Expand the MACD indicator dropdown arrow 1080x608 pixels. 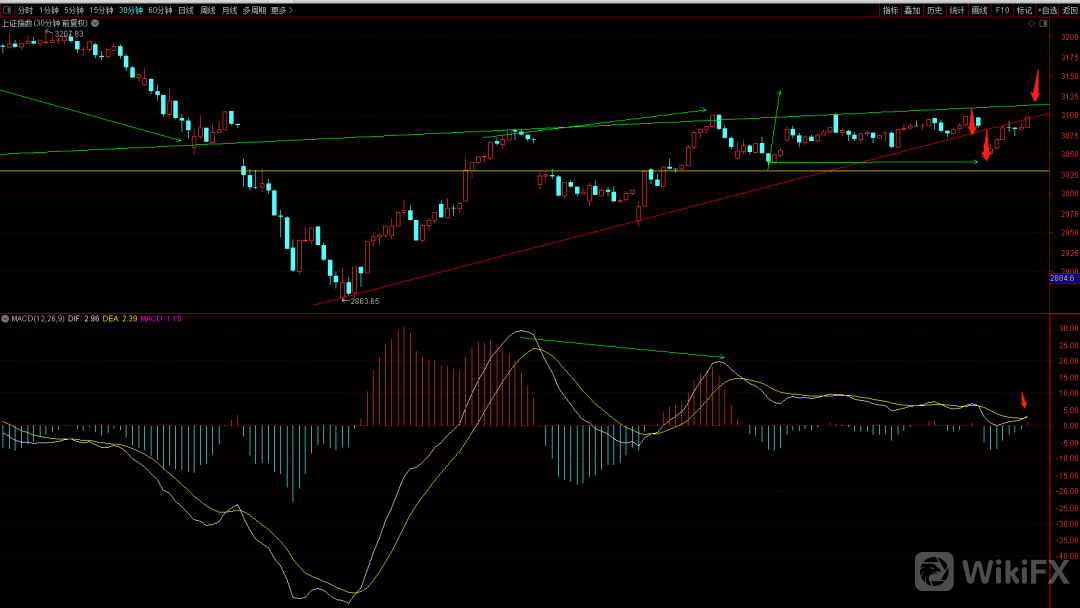[5, 319]
